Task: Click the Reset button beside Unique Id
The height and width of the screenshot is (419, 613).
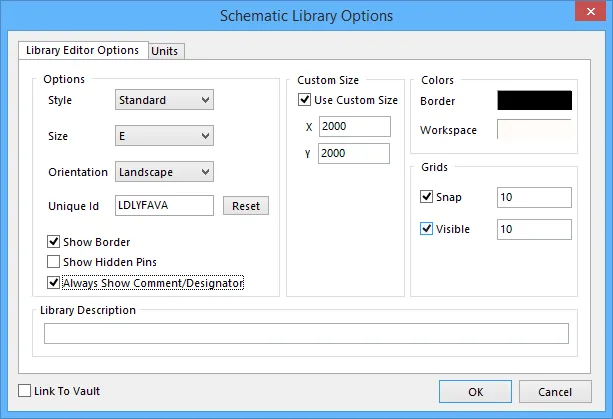Action: click(x=246, y=206)
